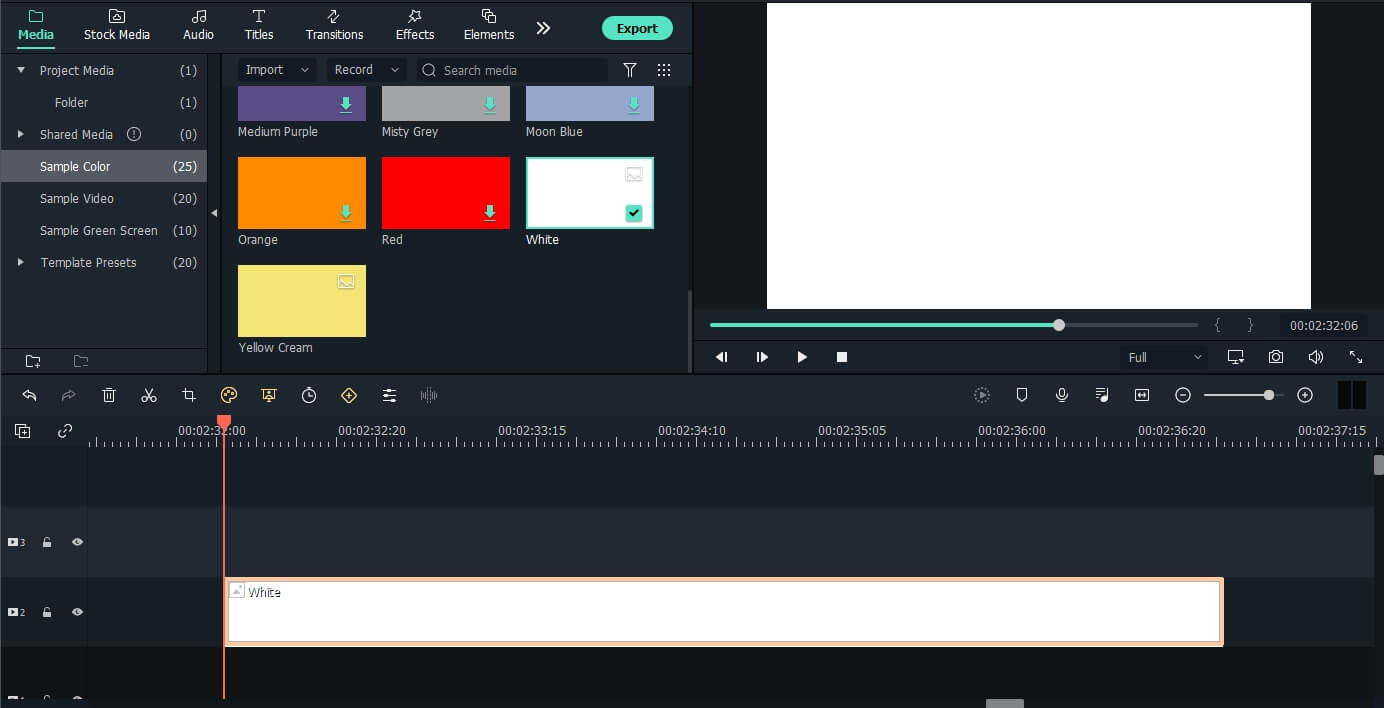Open the filter funnel icon

click(630, 70)
